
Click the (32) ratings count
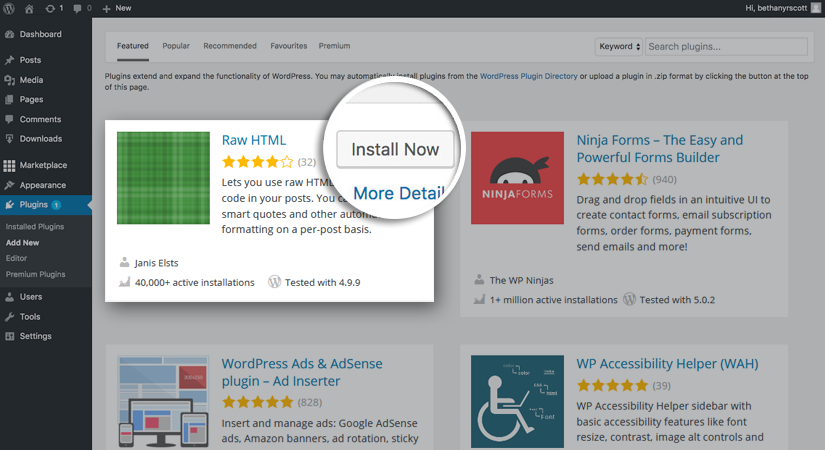[x=307, y=163]
